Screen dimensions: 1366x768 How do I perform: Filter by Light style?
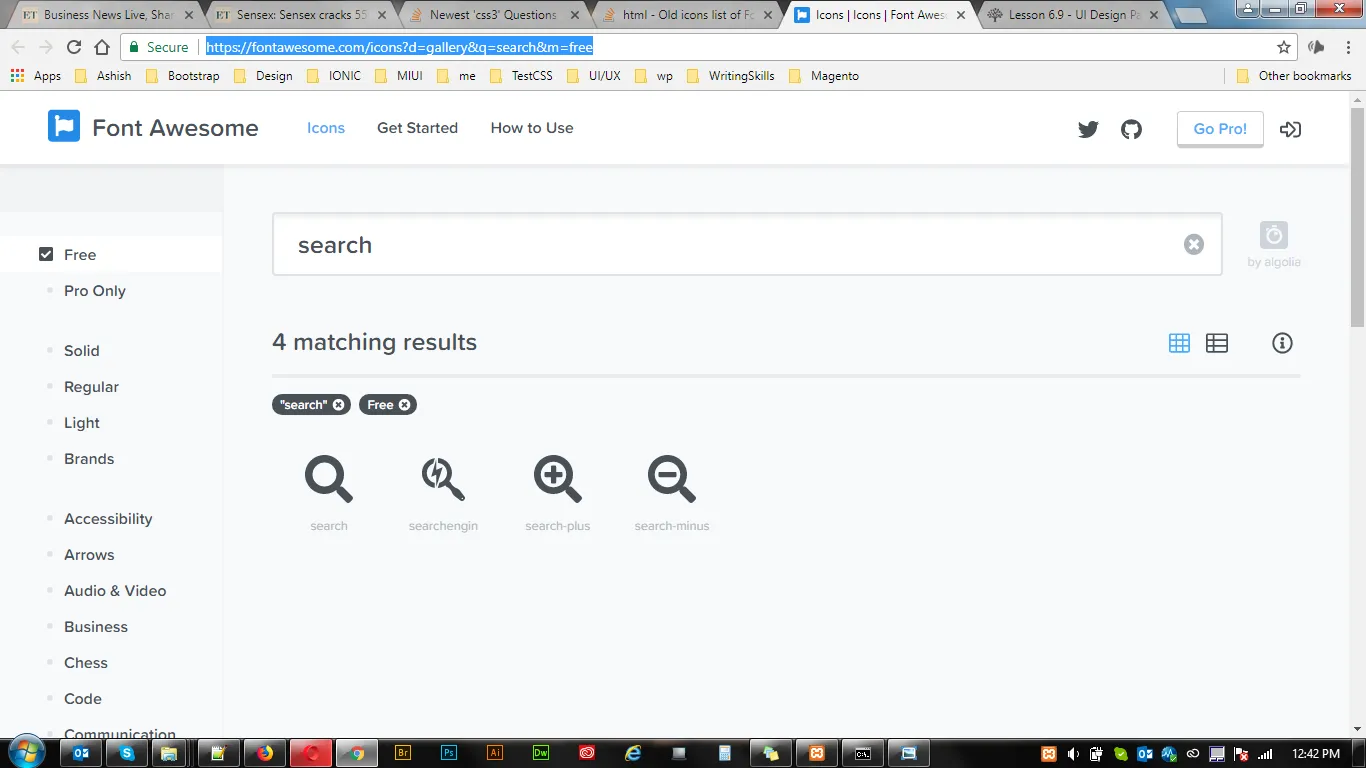(82, 423)
